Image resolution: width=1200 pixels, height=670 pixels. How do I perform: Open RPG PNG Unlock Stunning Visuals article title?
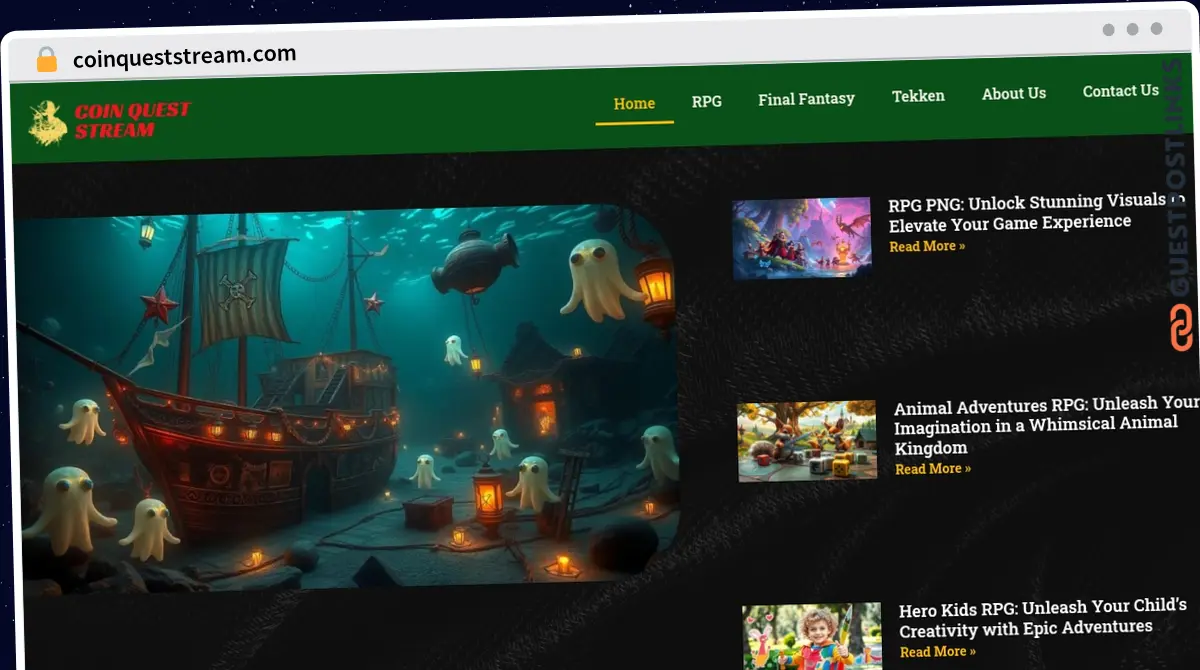coord(1036,212)
